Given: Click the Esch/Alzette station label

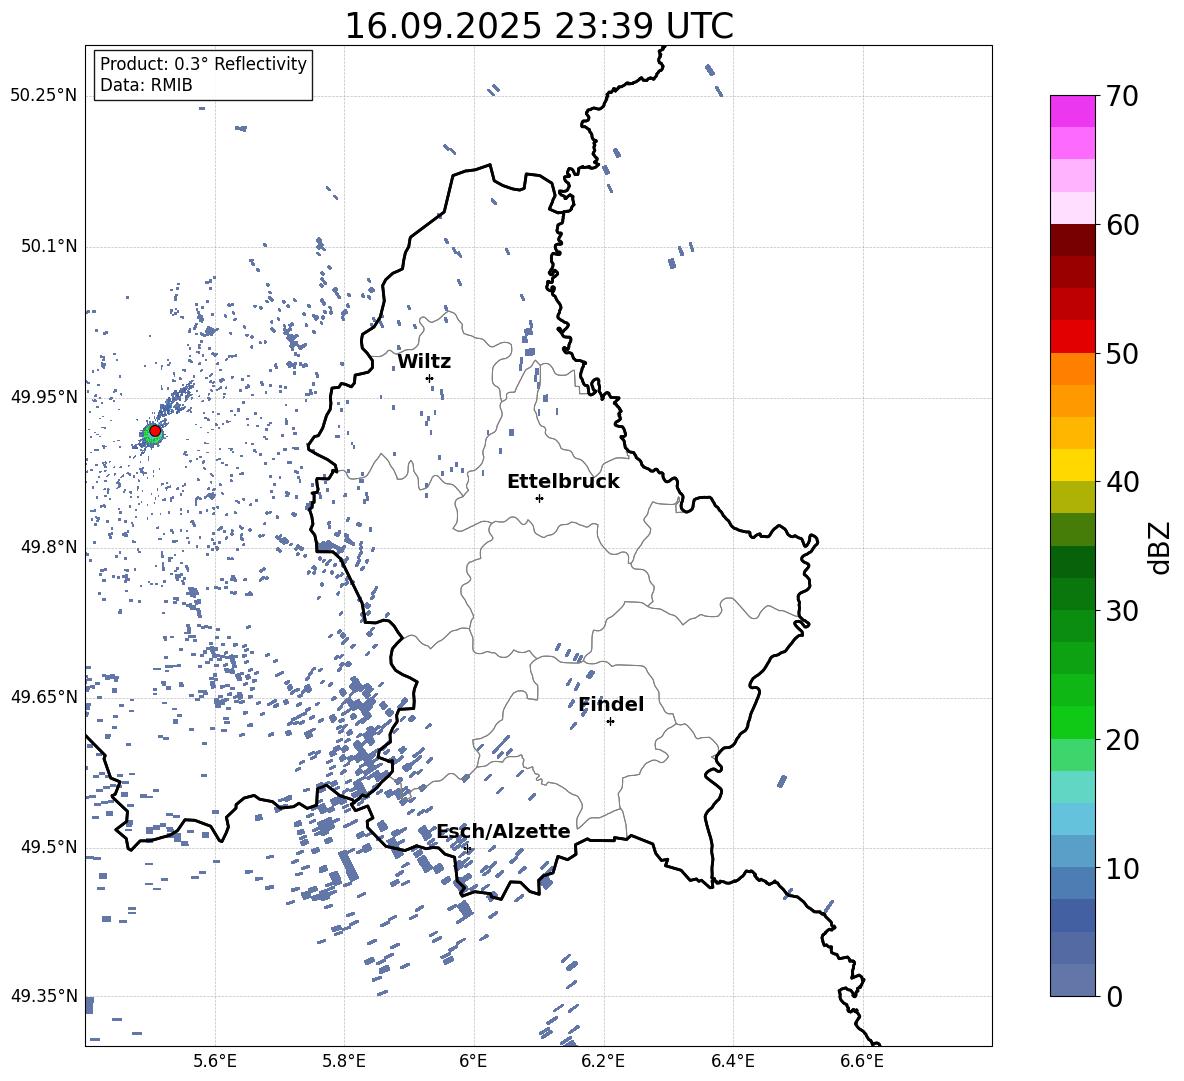Looking at the screenshot, I should click(x=503, y=831).
